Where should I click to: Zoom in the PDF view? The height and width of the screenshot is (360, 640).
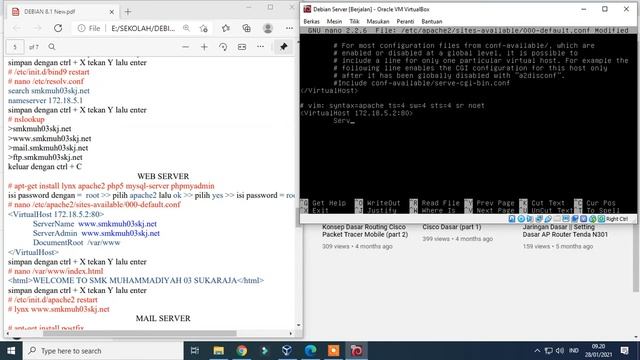click(204, 47)
